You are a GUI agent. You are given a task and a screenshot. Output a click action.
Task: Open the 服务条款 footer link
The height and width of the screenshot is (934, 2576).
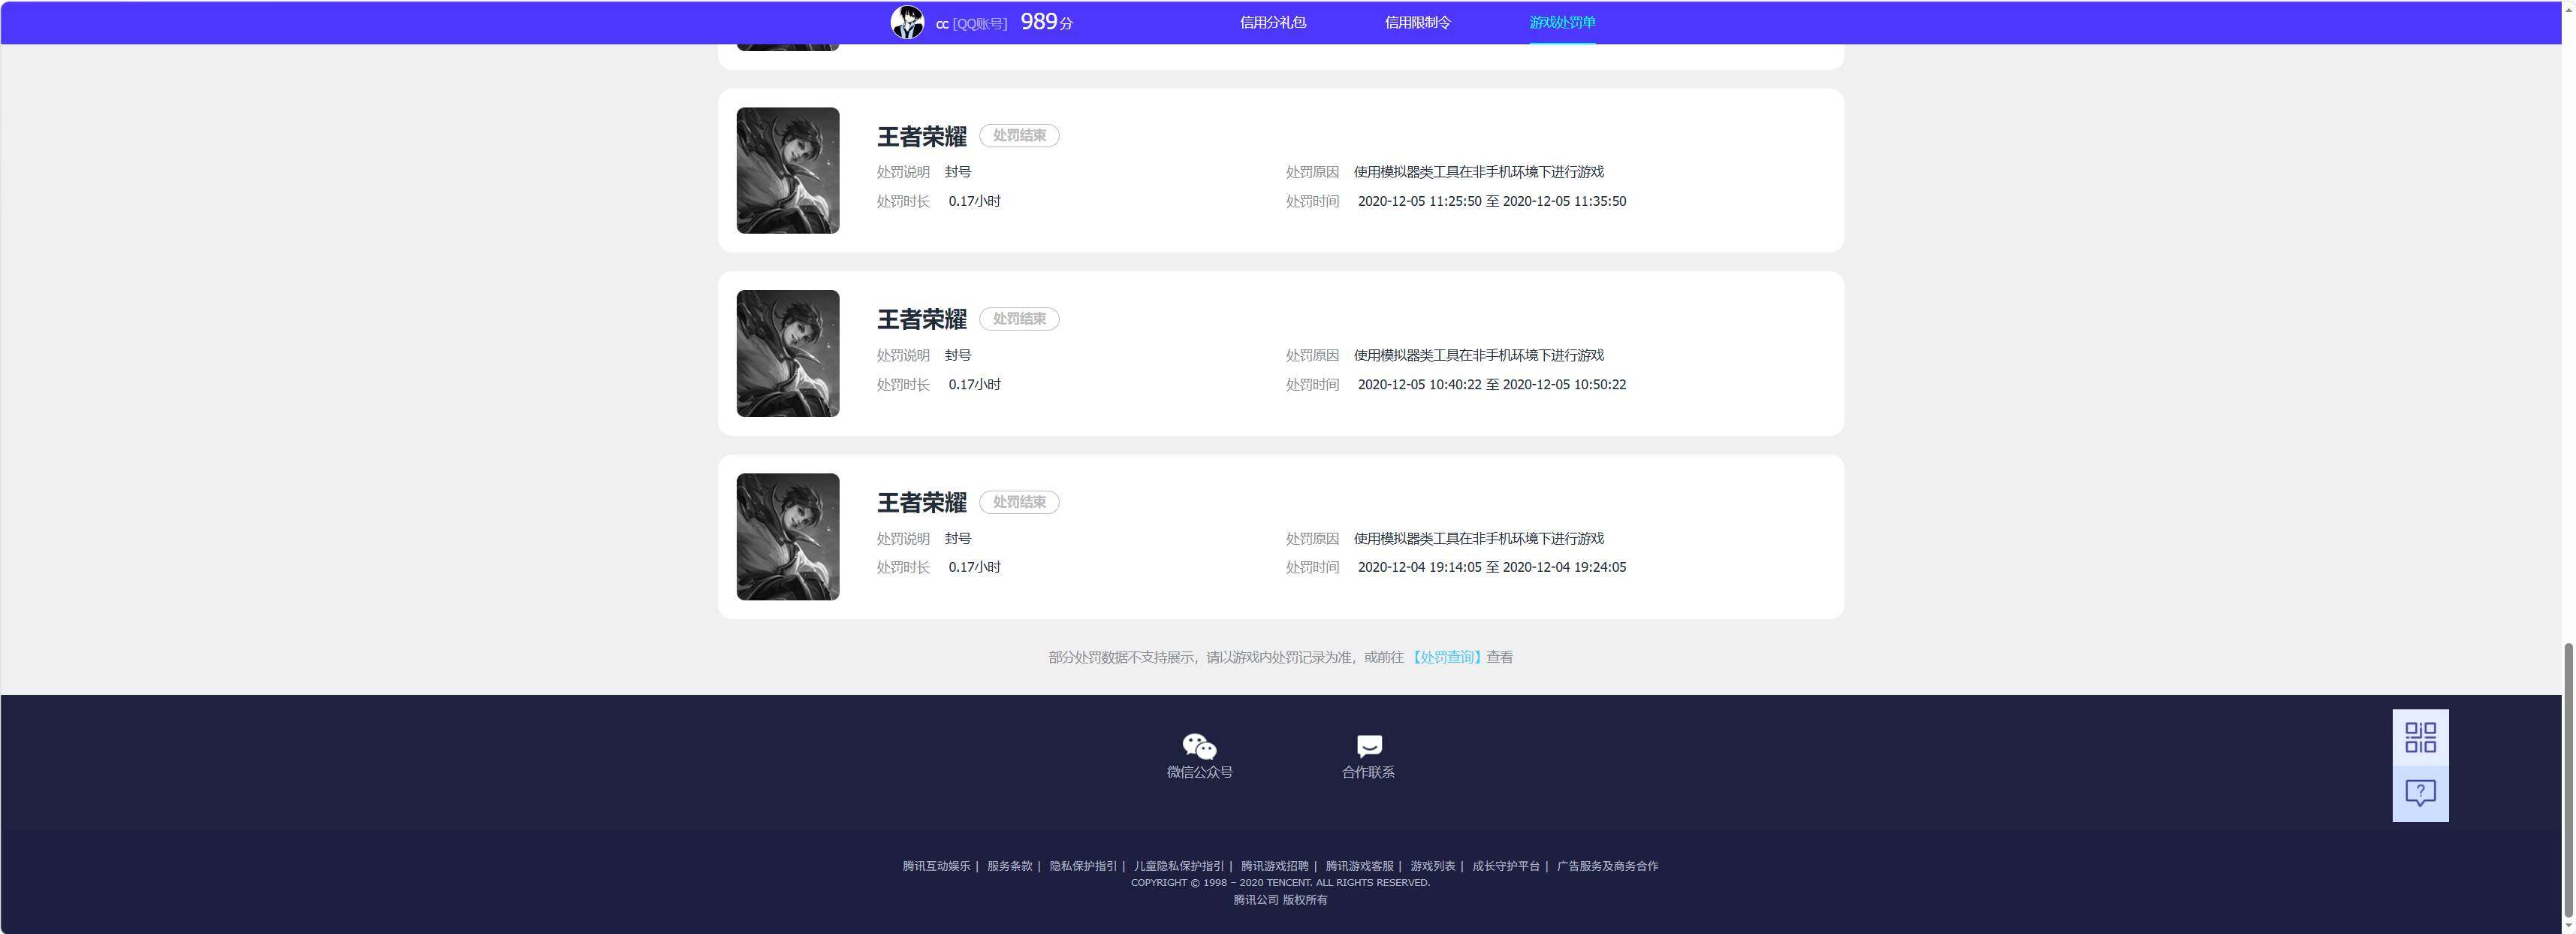click(1010, 866)
